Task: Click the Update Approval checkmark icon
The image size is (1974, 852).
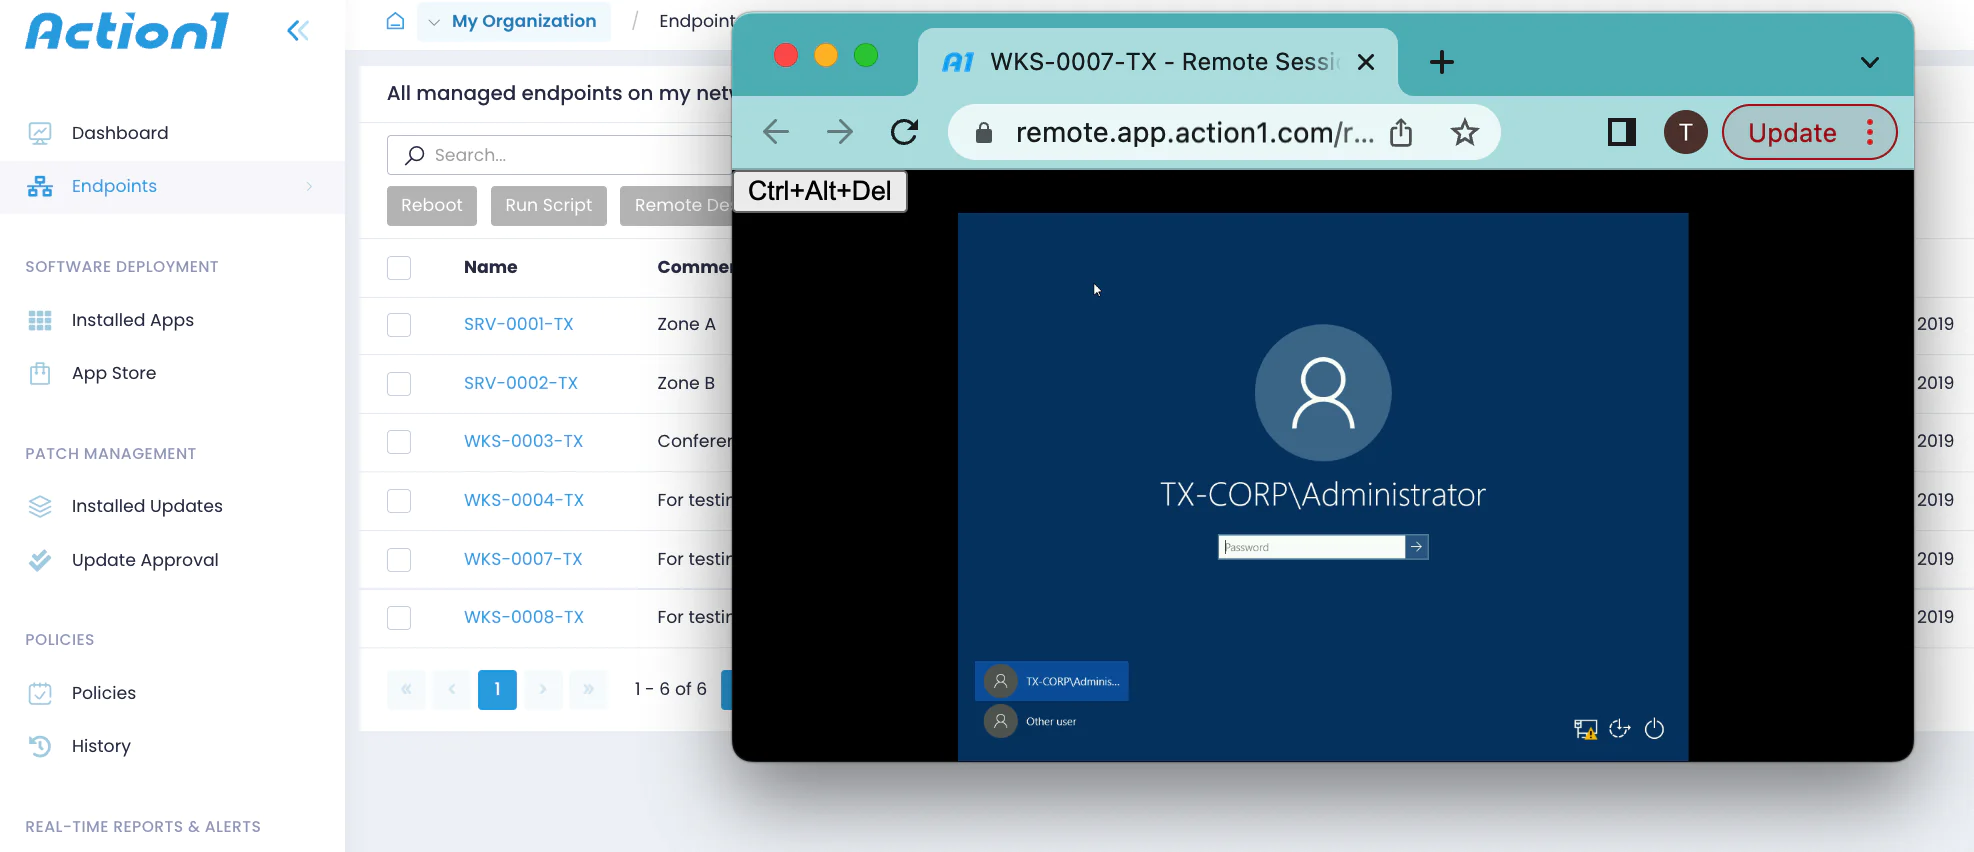Action: pos(40,560)
